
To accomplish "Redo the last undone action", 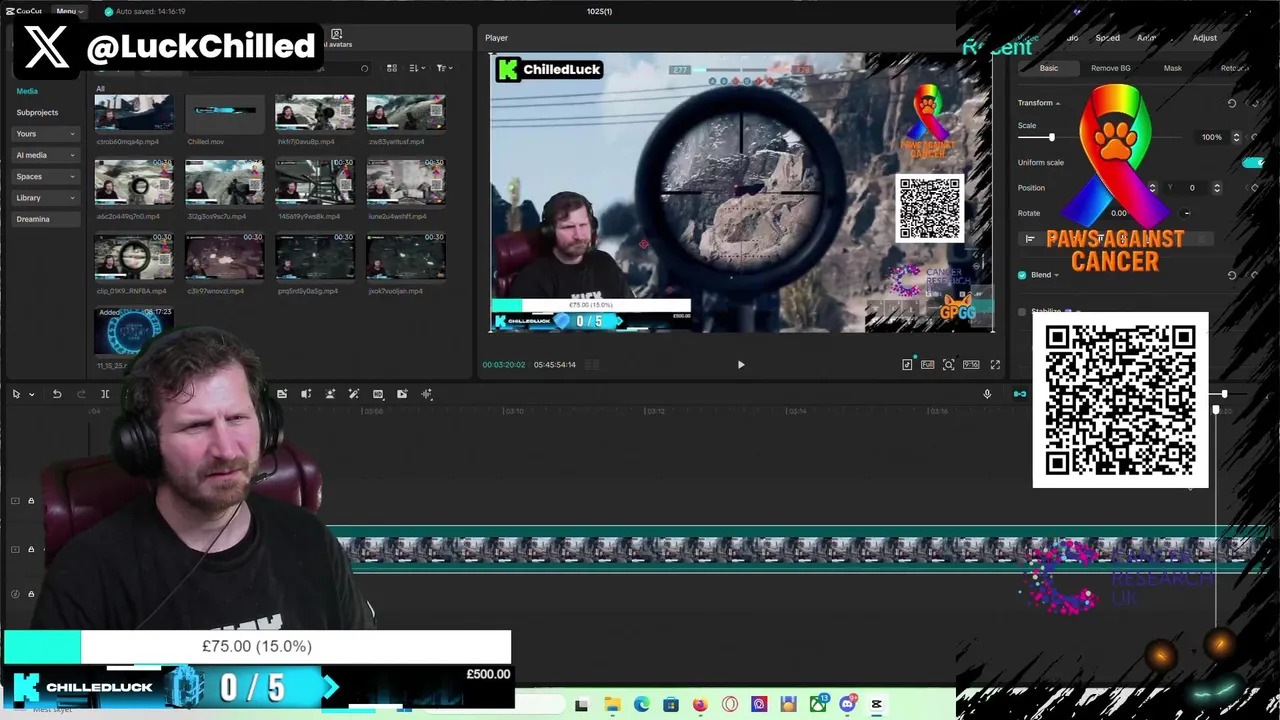I will (x=81, y=394).
